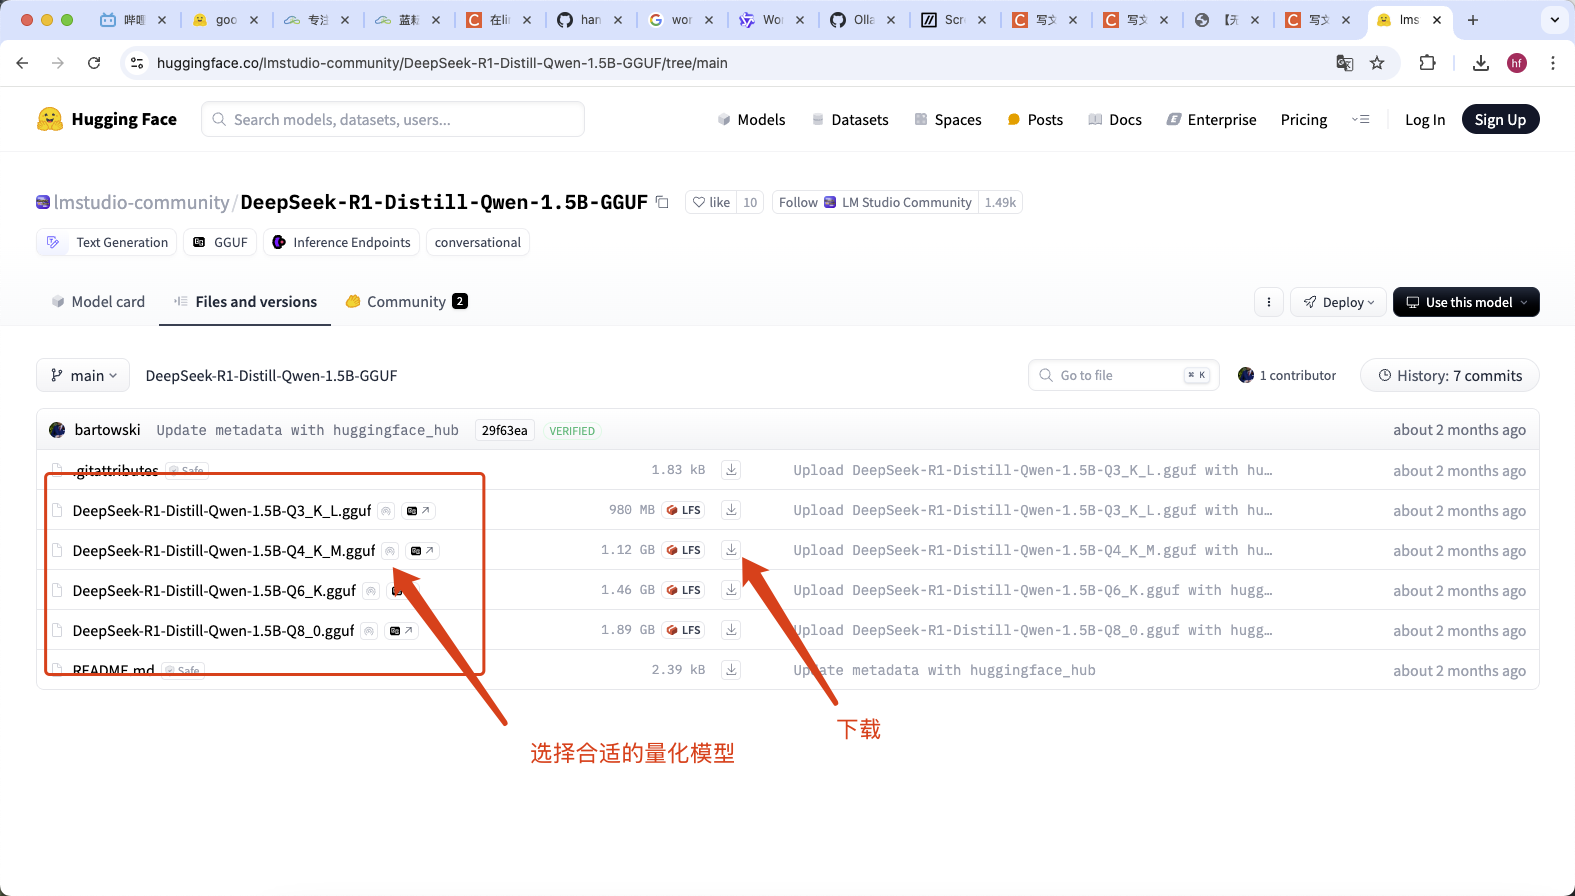Click the conversational tag
This screenshot has height=896, width=1575.
pyautogui.click(x=477, y=242)
